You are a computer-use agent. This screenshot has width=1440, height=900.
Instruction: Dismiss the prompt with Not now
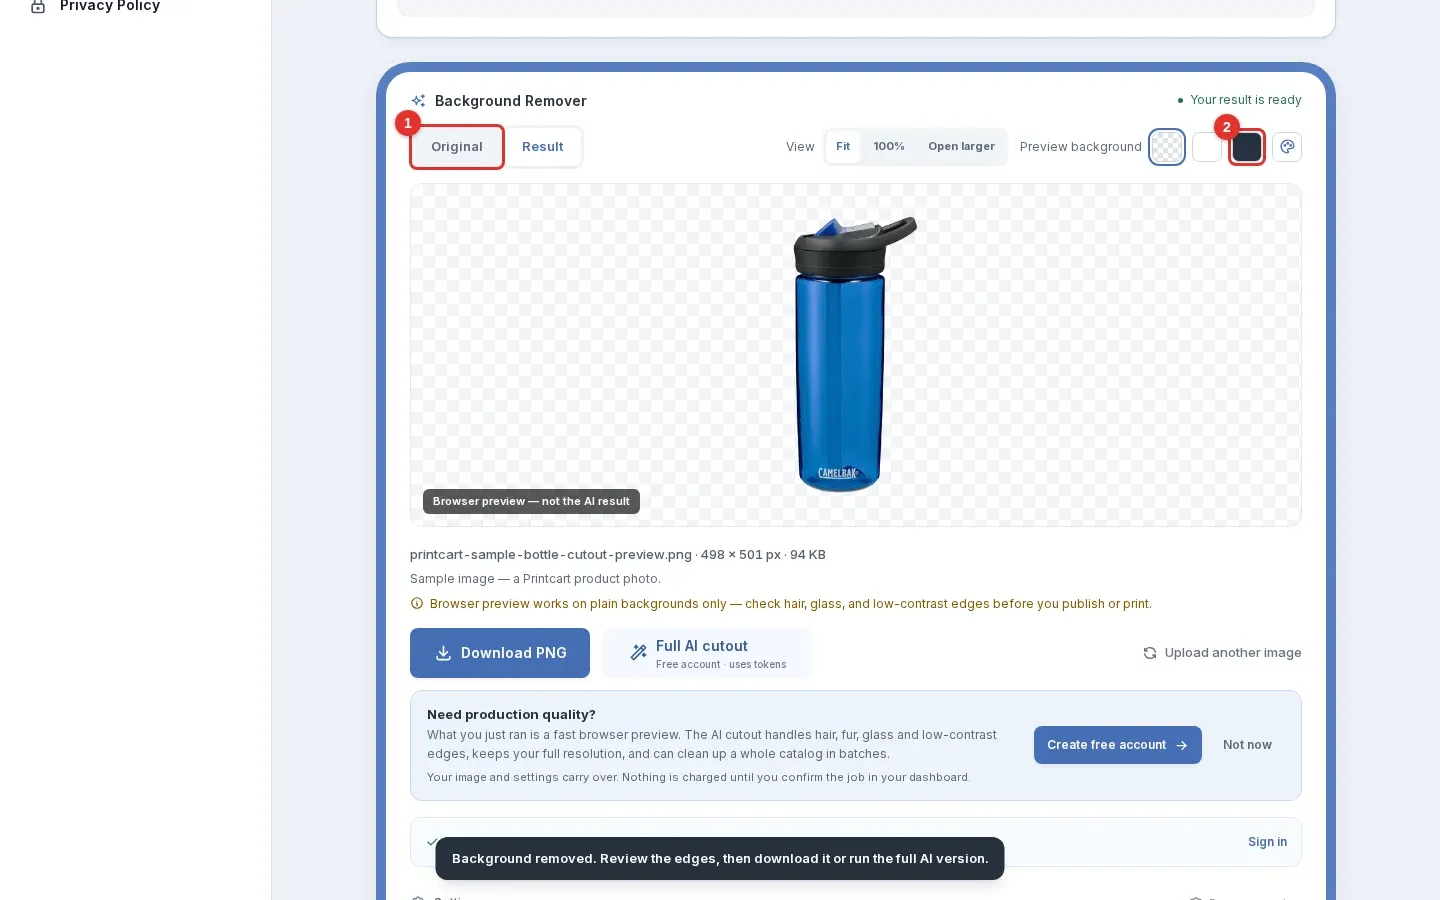click(x=1247, y=745)
